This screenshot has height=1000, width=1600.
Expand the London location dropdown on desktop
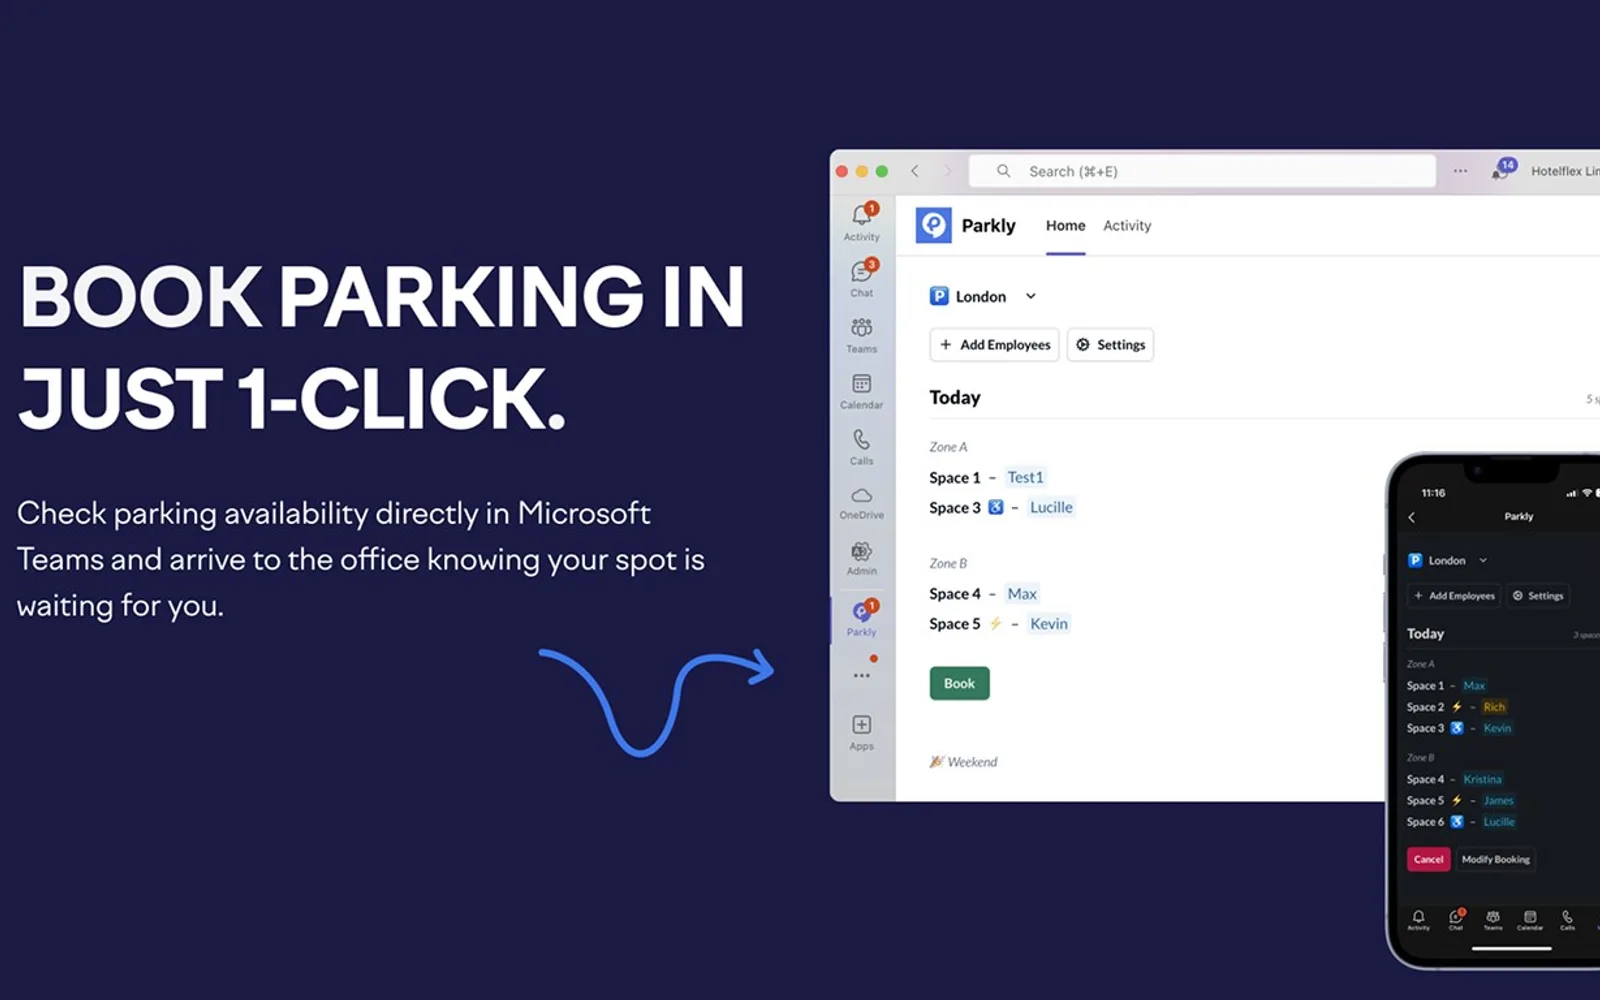983,296
